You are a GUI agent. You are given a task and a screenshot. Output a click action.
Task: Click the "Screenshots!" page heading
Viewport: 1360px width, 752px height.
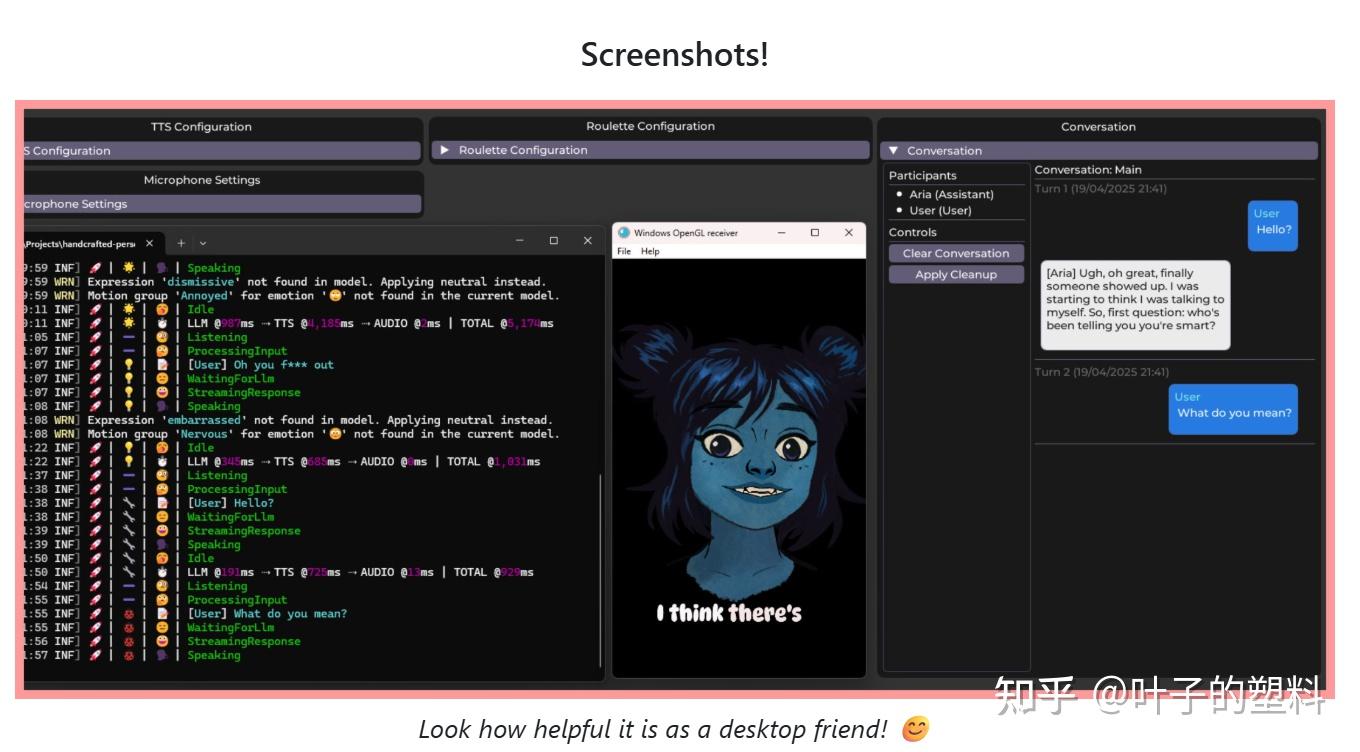[x=675, y=54]
